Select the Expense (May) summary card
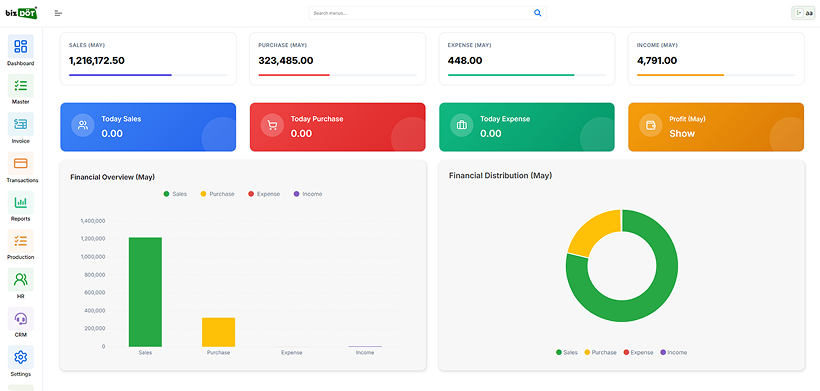Viewport: 820px width, 391px height. (527, 59)
